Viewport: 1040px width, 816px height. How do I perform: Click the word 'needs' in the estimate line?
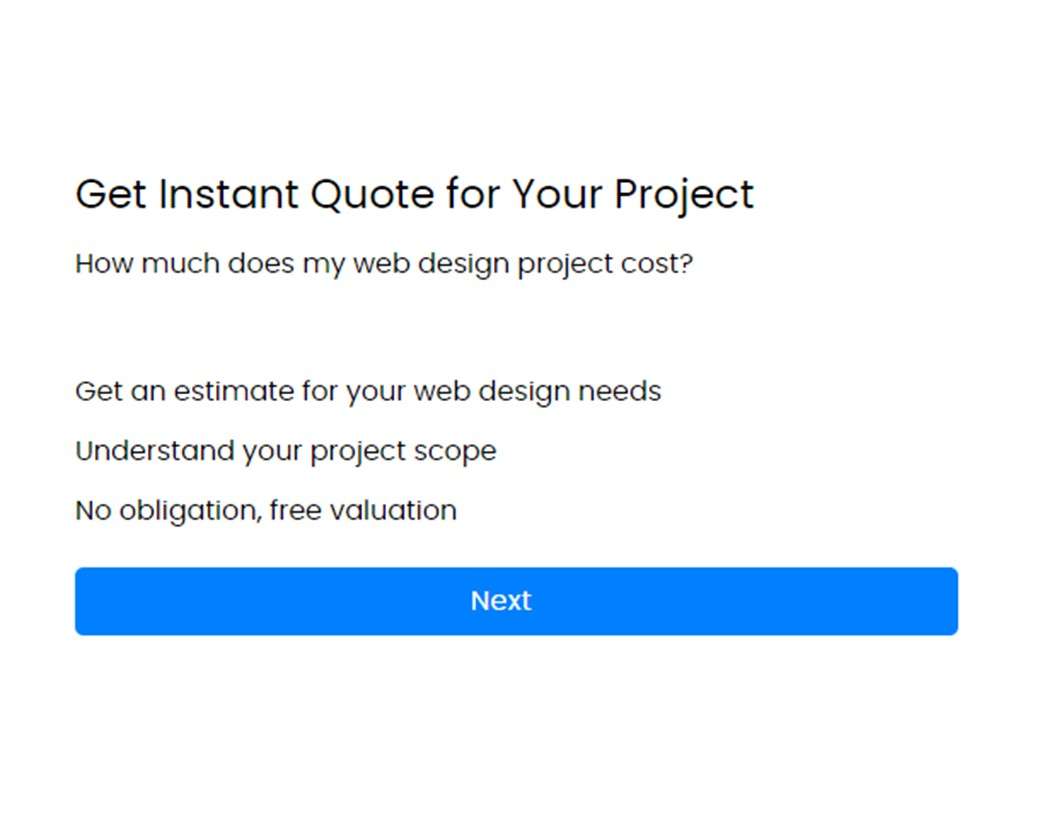(x=619, y=391)
